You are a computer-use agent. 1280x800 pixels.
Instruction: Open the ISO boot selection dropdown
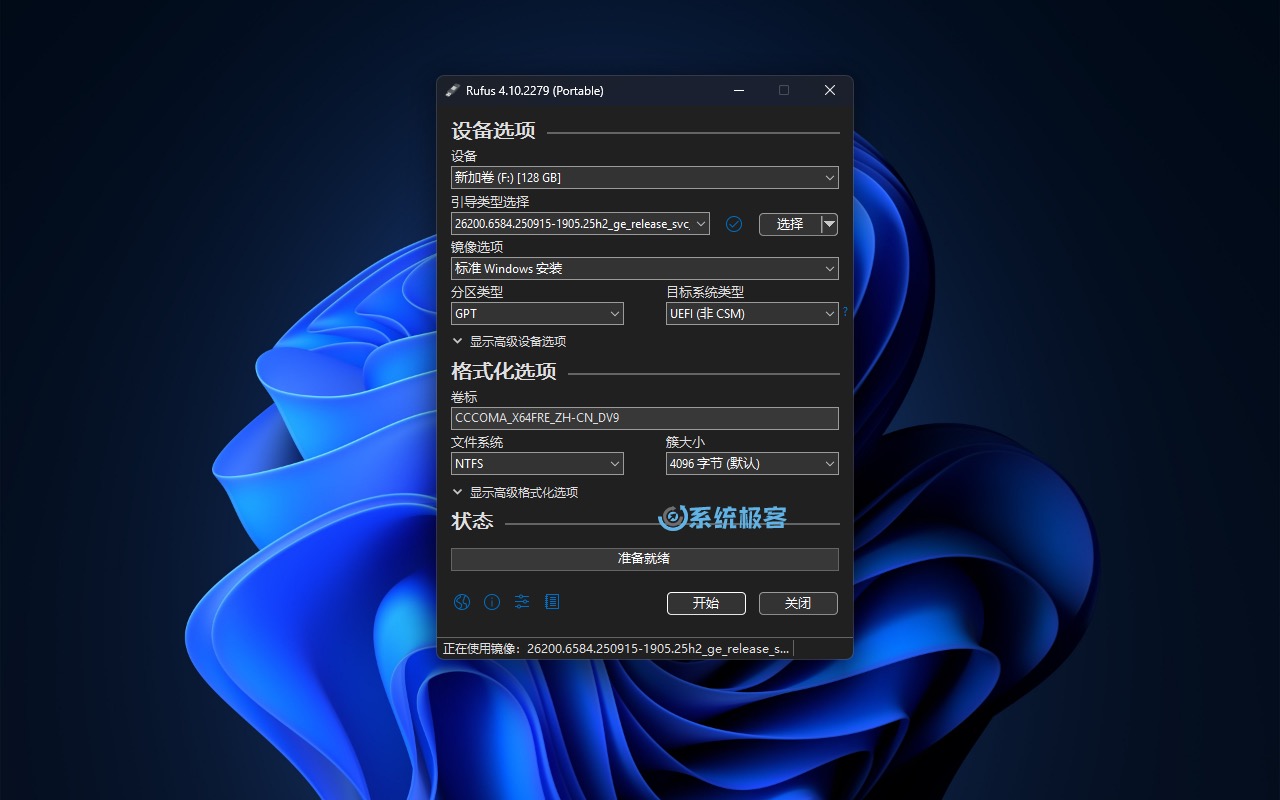click(x=580, y=224)
